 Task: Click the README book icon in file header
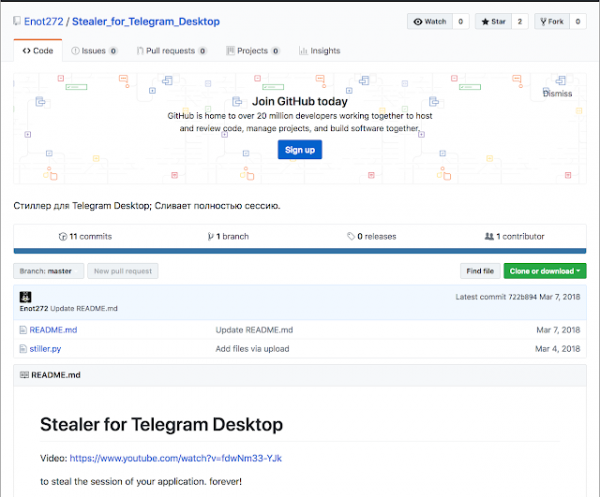(24, 375)
